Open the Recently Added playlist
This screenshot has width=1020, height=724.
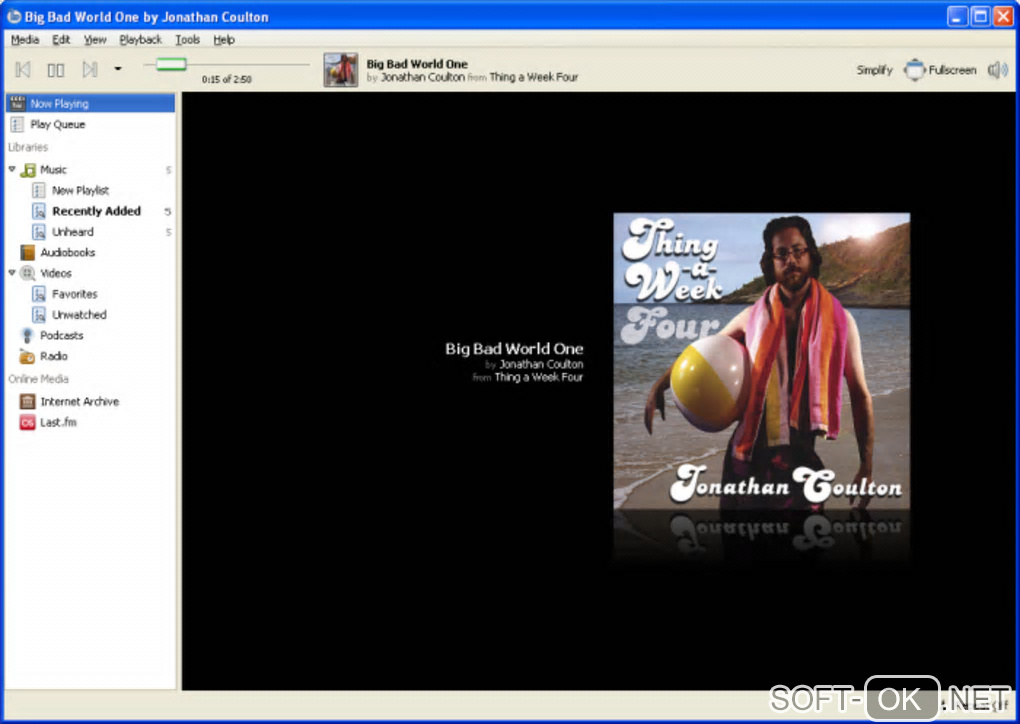pyautogui.click(x=96, y=211)
